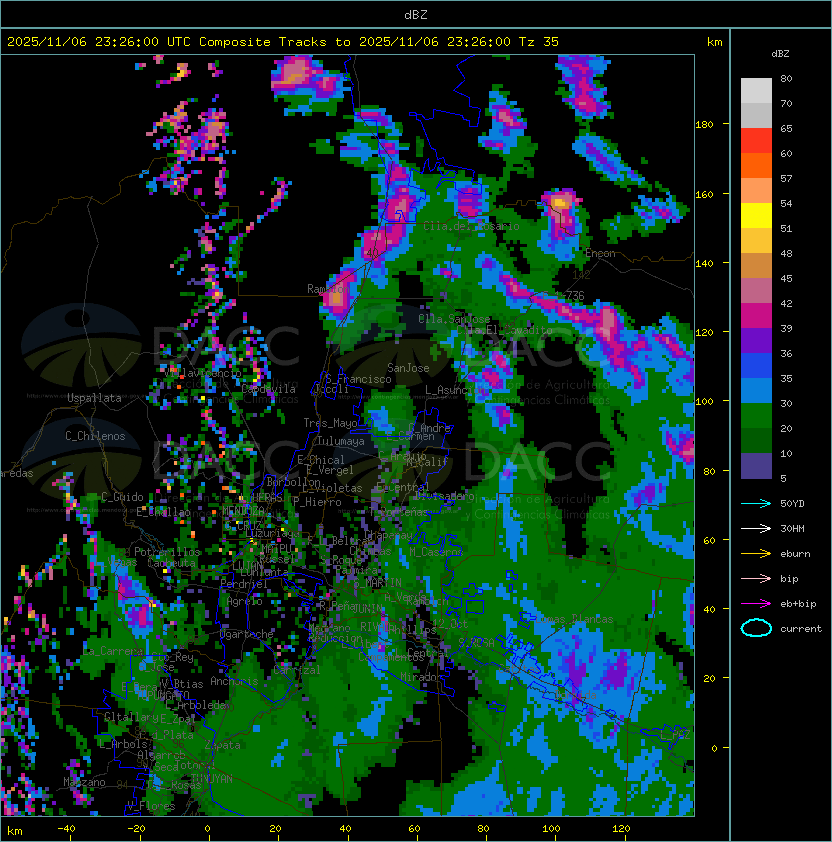Click the Zapata place label

[222, 745]
